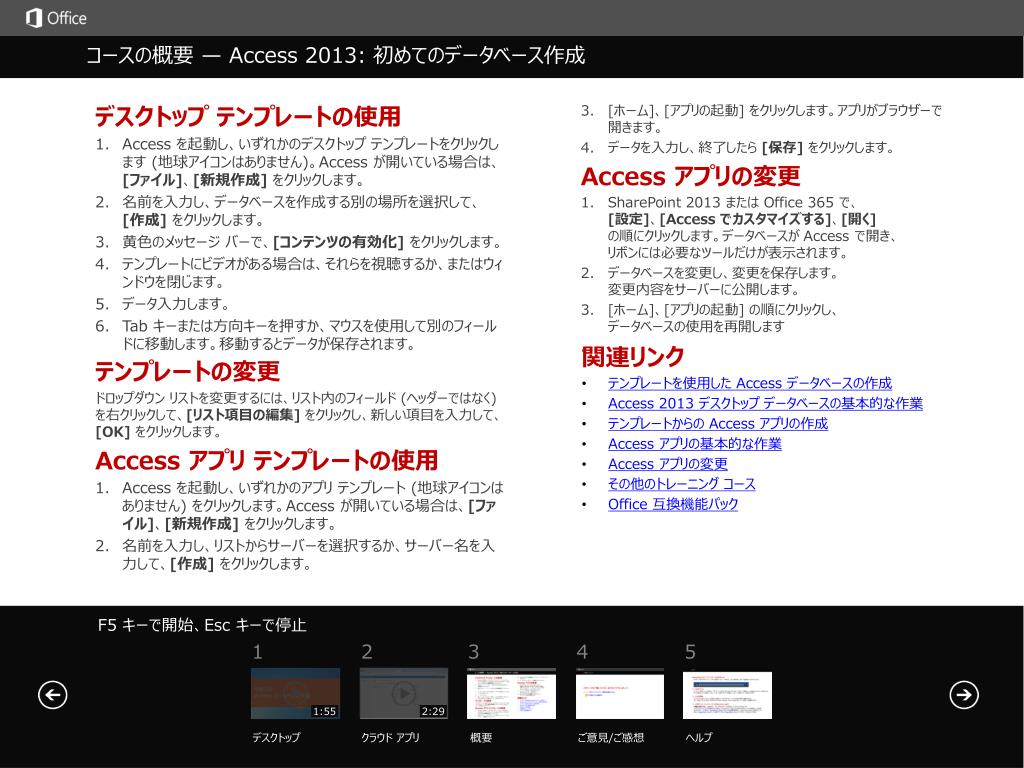The width and height of the screenshot is (1024, 768).
Task: Click step text 黄色のメッセージ バーで、[コンテンツの有効化]
Action: [312, 242]
